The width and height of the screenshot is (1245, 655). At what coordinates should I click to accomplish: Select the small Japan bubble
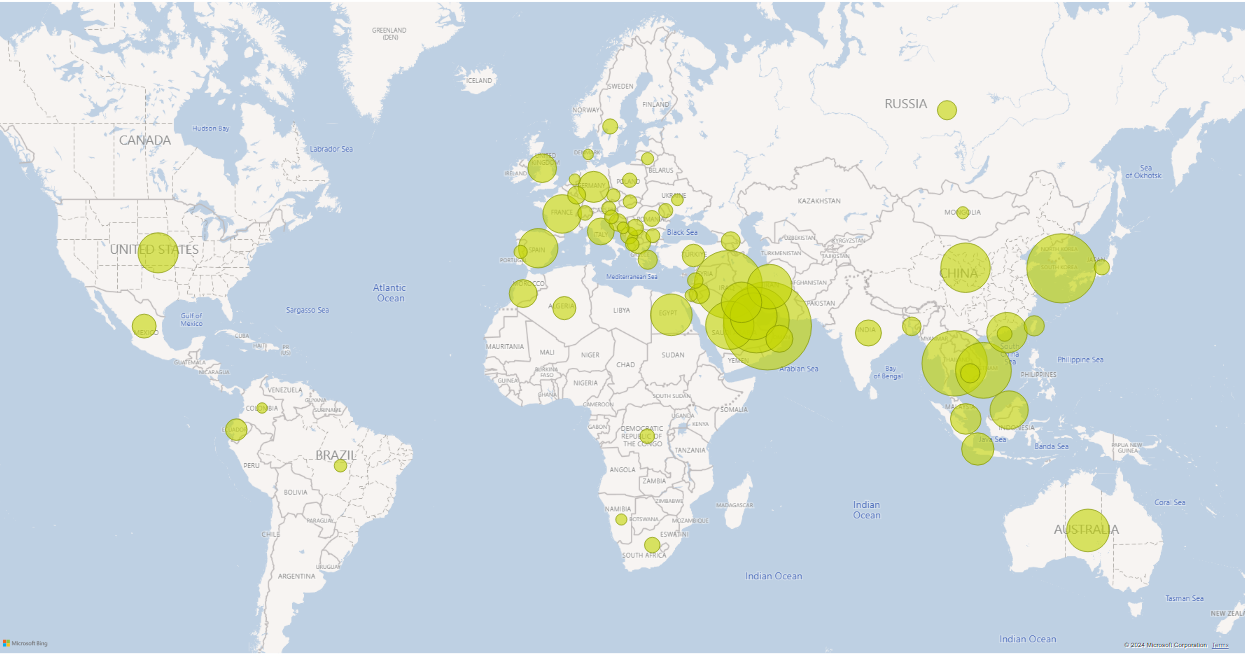(x=1102, y=267)
